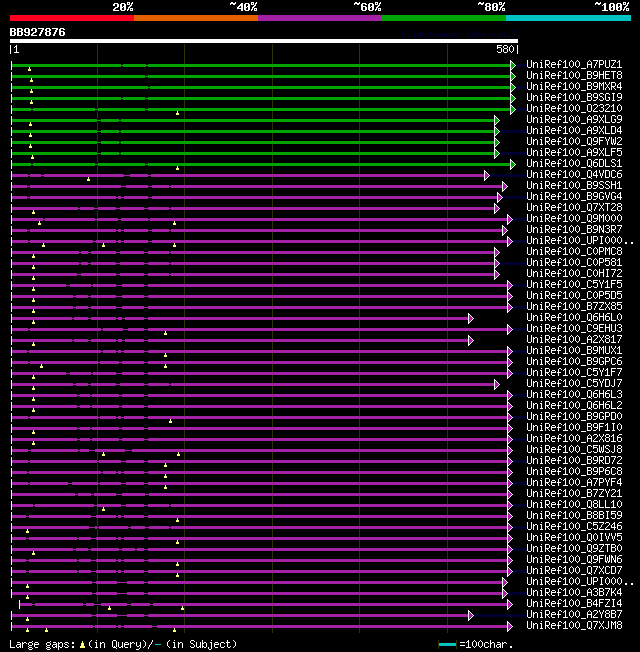Select the UniRef100_Q9ZTB0 label

[x=574, y=548]
